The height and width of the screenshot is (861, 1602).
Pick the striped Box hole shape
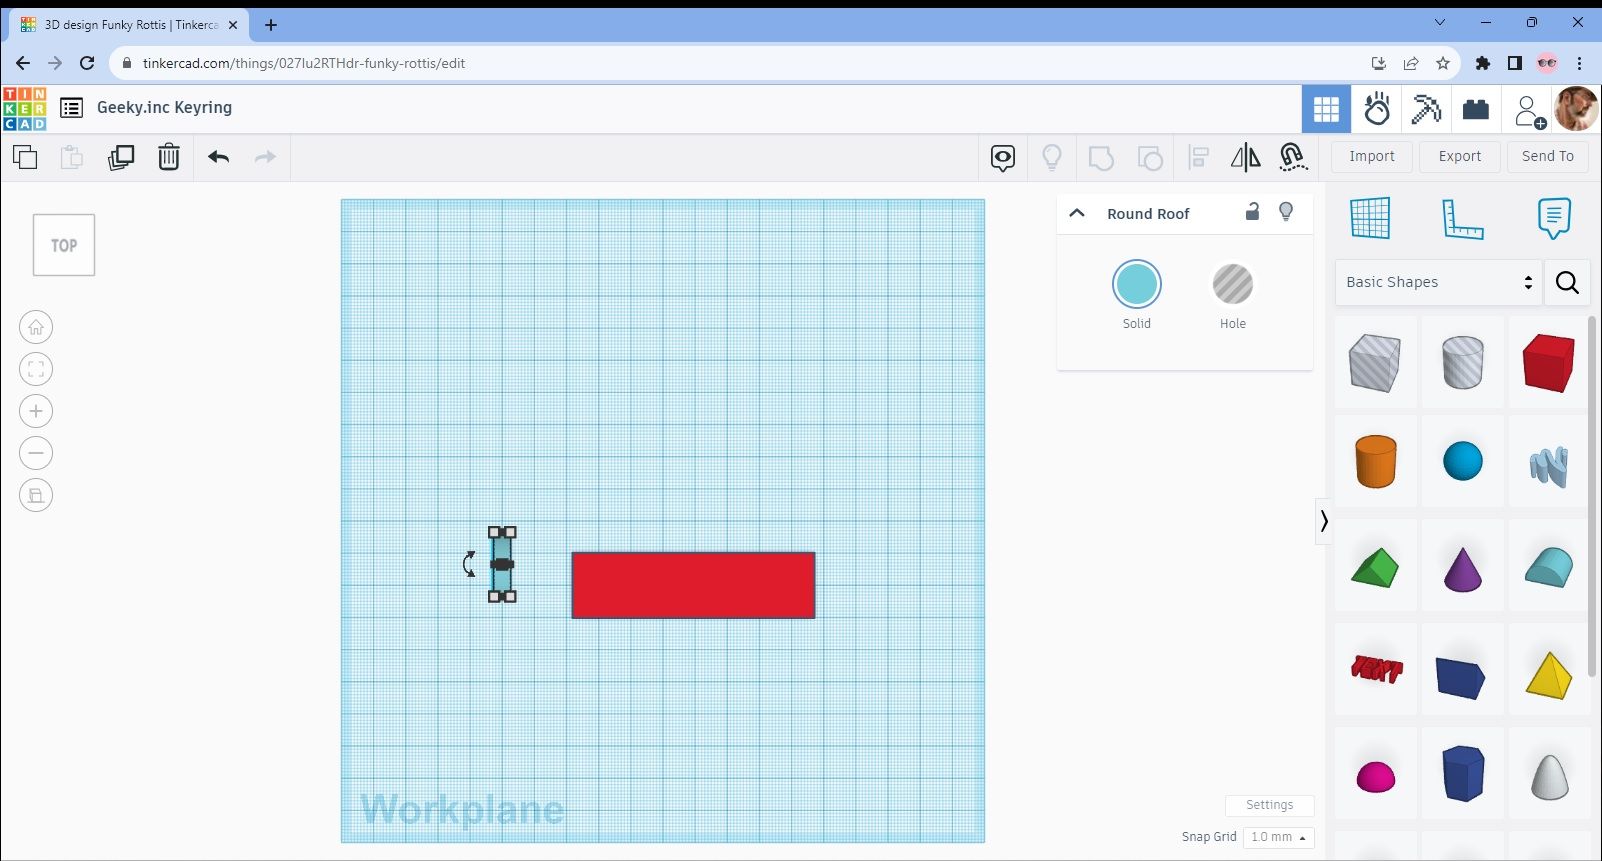(x=1375, y=362)
